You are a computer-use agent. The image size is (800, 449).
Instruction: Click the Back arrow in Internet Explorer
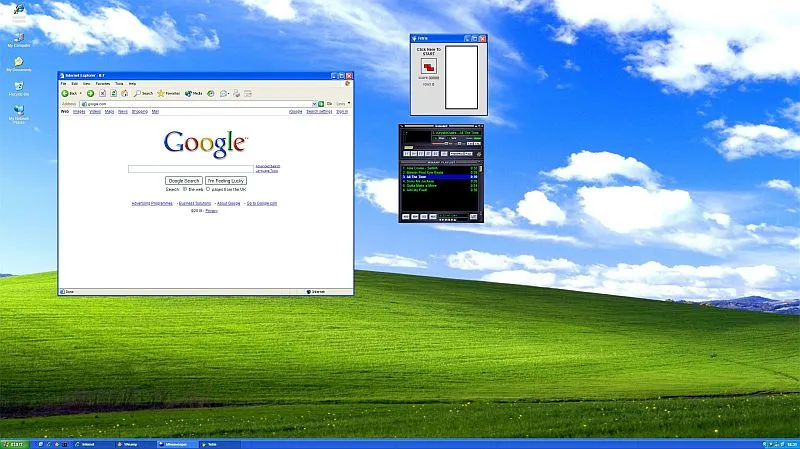click(65, 93)
